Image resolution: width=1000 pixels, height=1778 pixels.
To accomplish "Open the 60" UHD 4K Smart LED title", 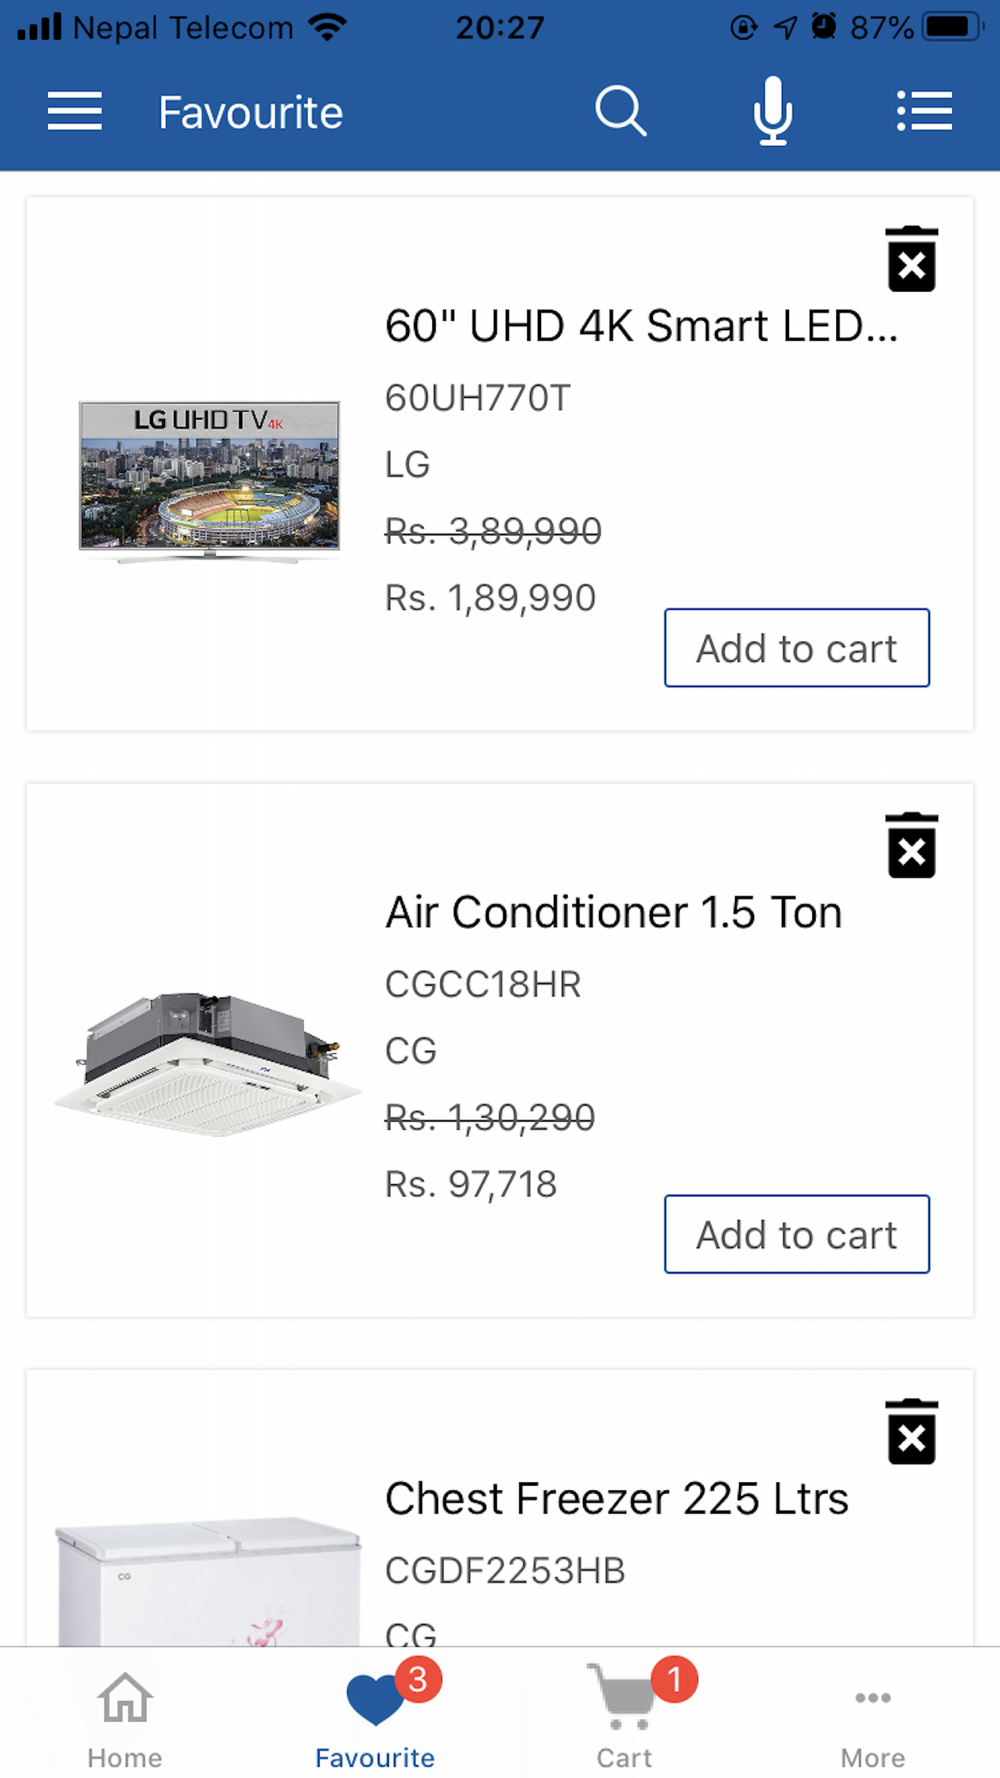I will coord(641,326).
